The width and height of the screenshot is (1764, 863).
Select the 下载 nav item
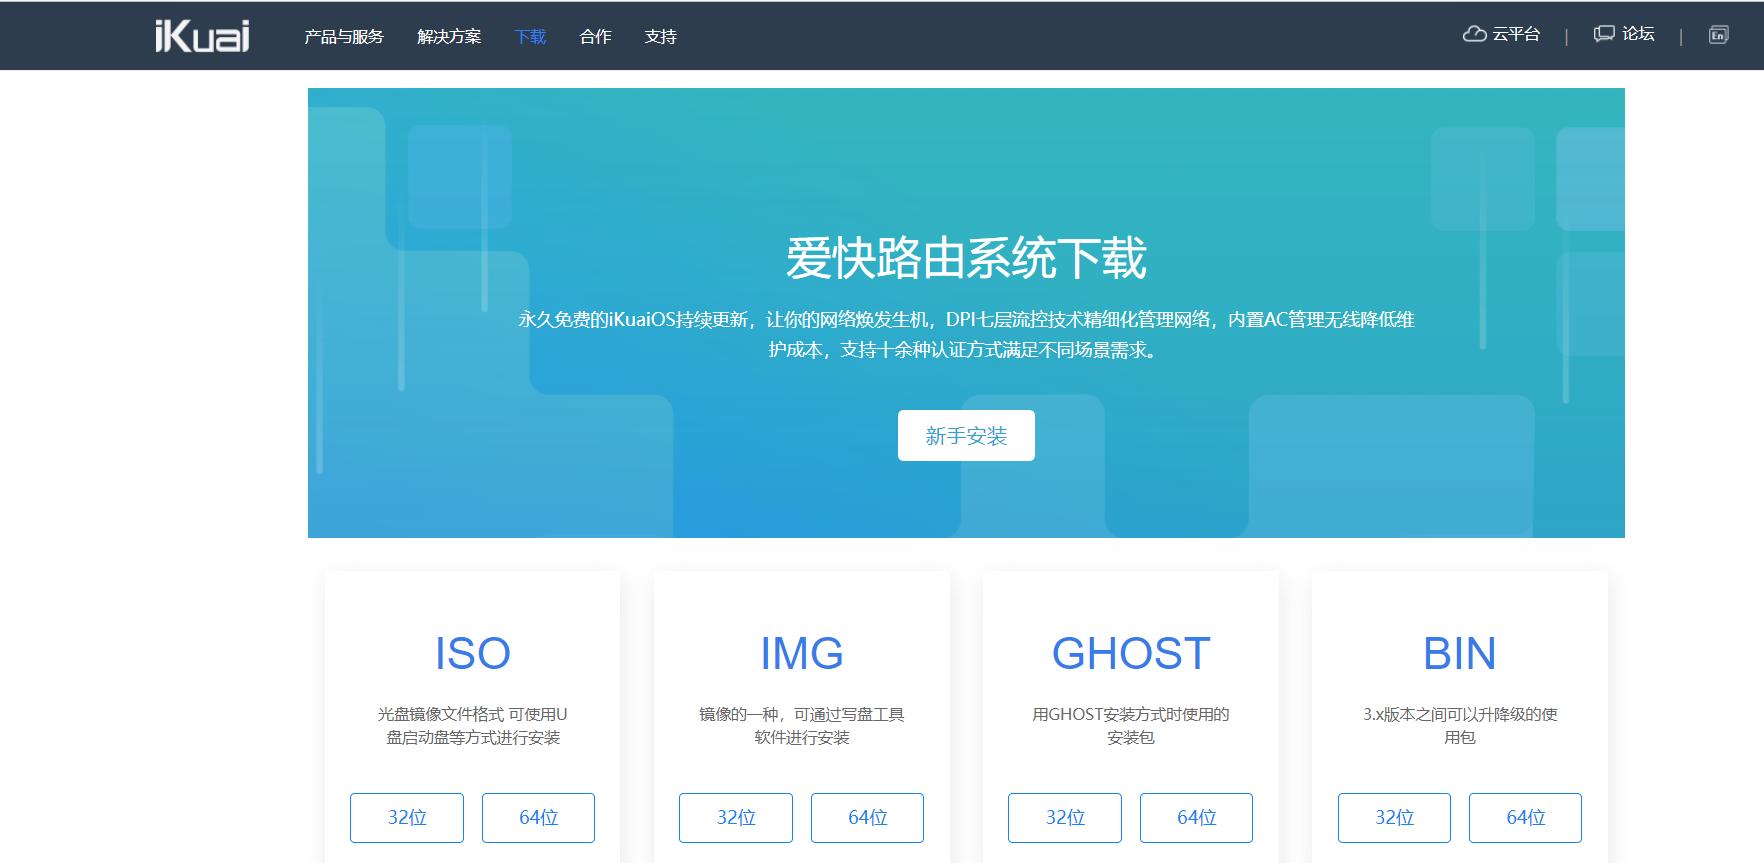(530, 37)
